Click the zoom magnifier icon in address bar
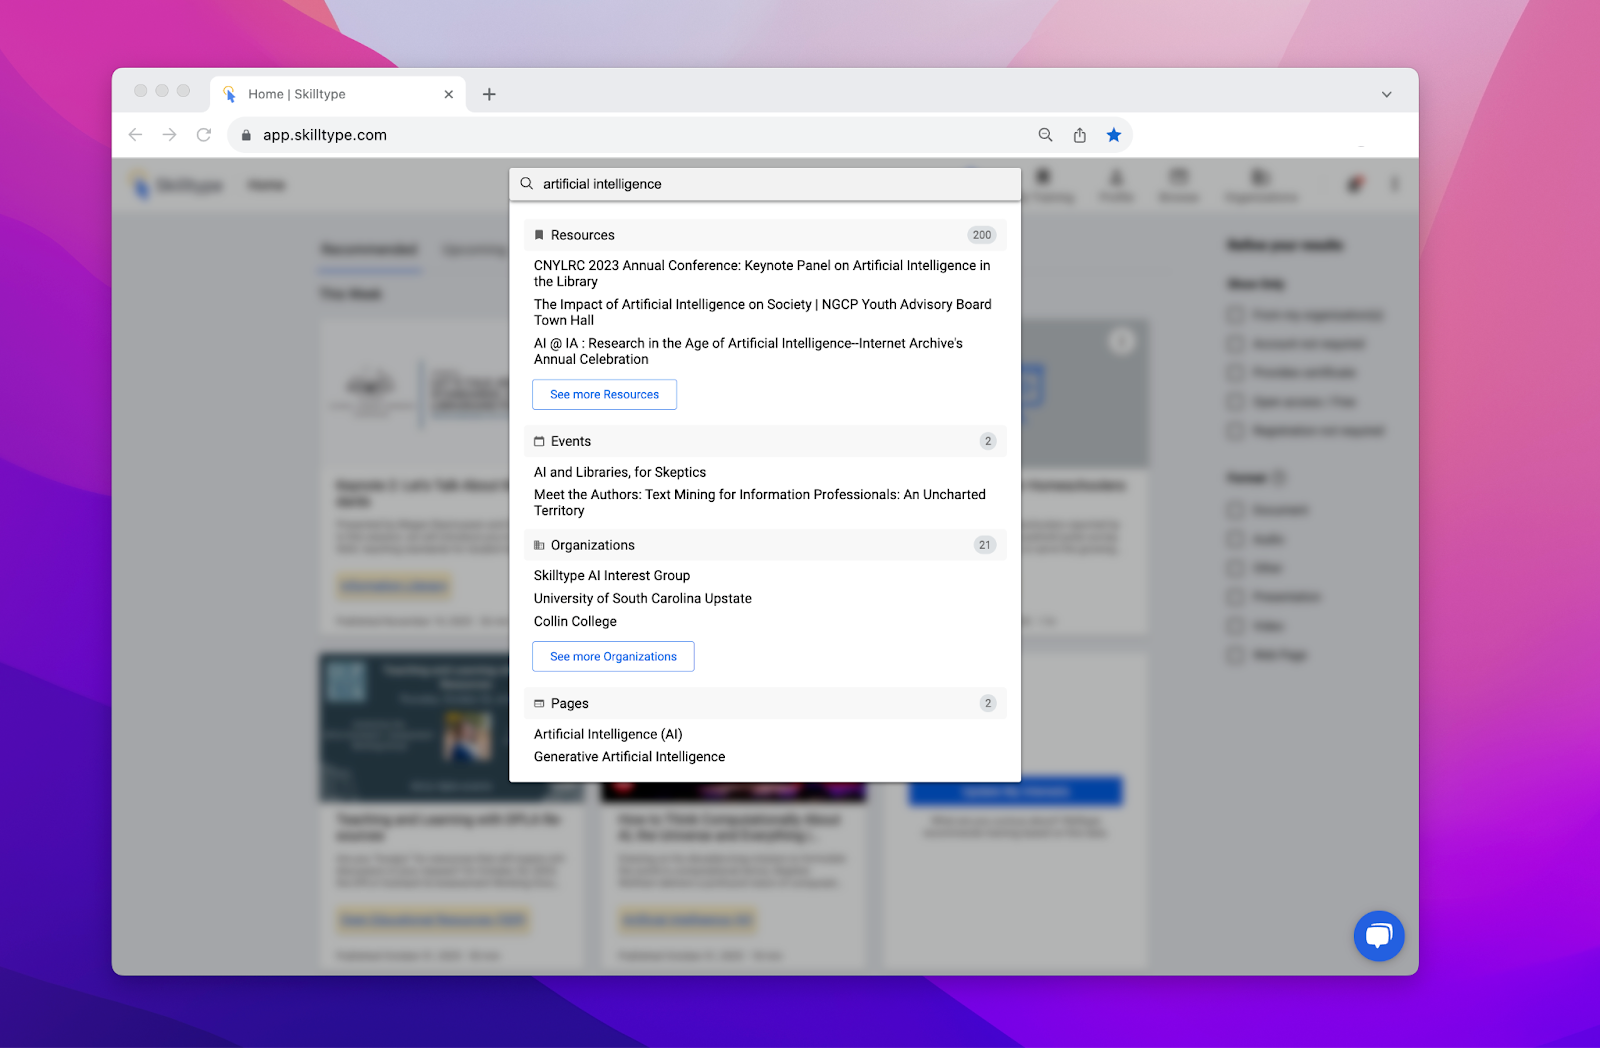Screen dimensions: 1600x1048 (1045, 135)
